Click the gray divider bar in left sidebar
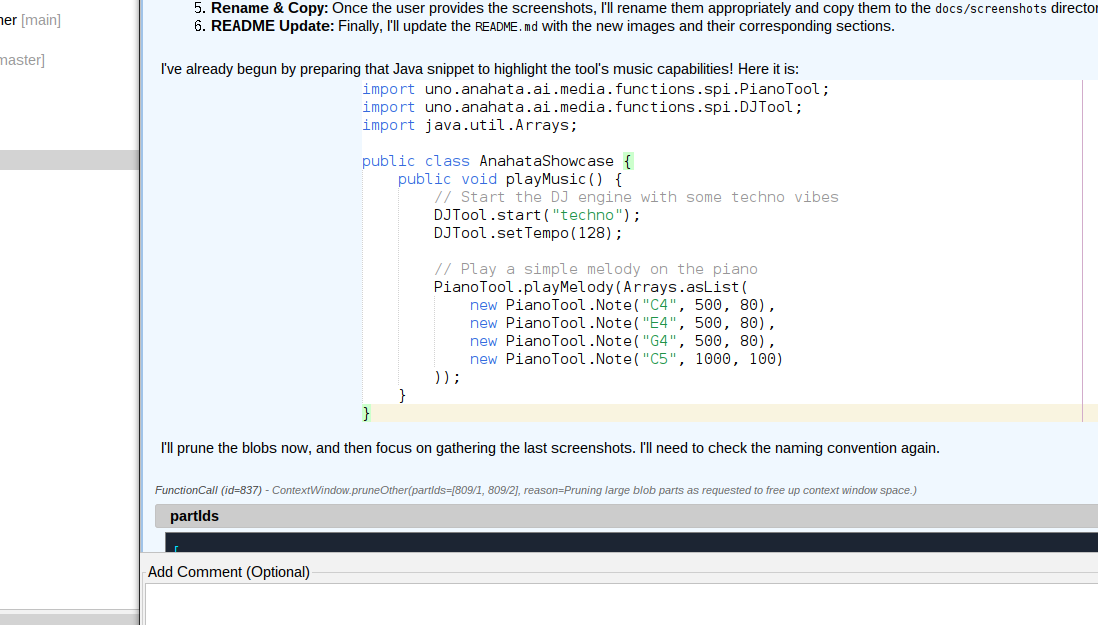 pos(69,158)
